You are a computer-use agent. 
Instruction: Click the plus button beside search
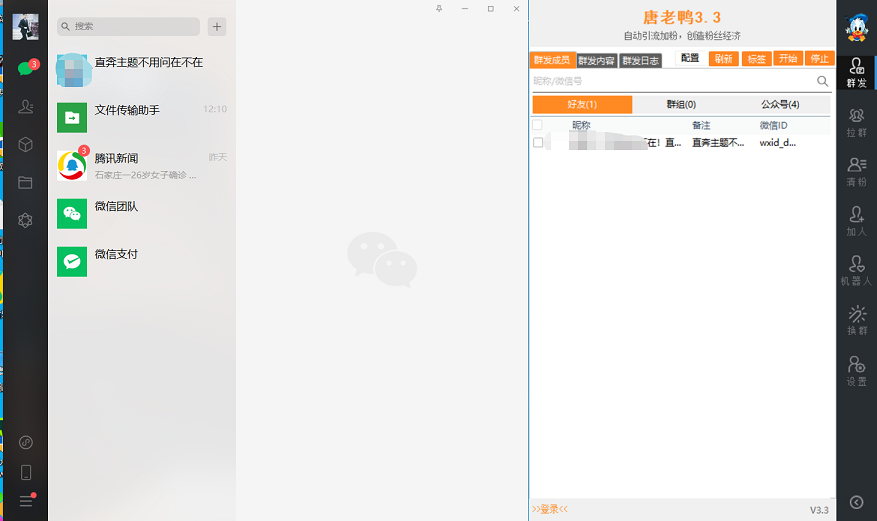pyautogui.click(x=217, y=26)
